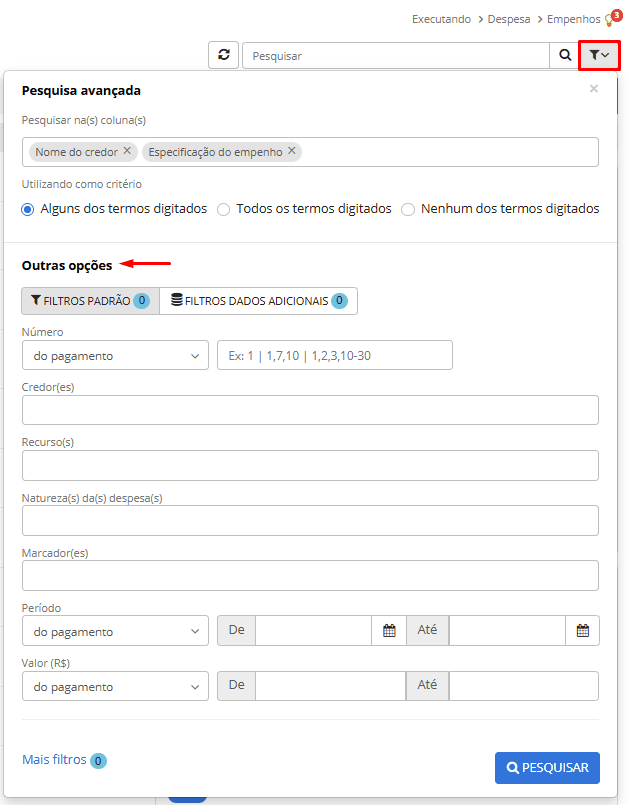
Task: Open the 'Mais filtros' link
Action: pos(54,760)
